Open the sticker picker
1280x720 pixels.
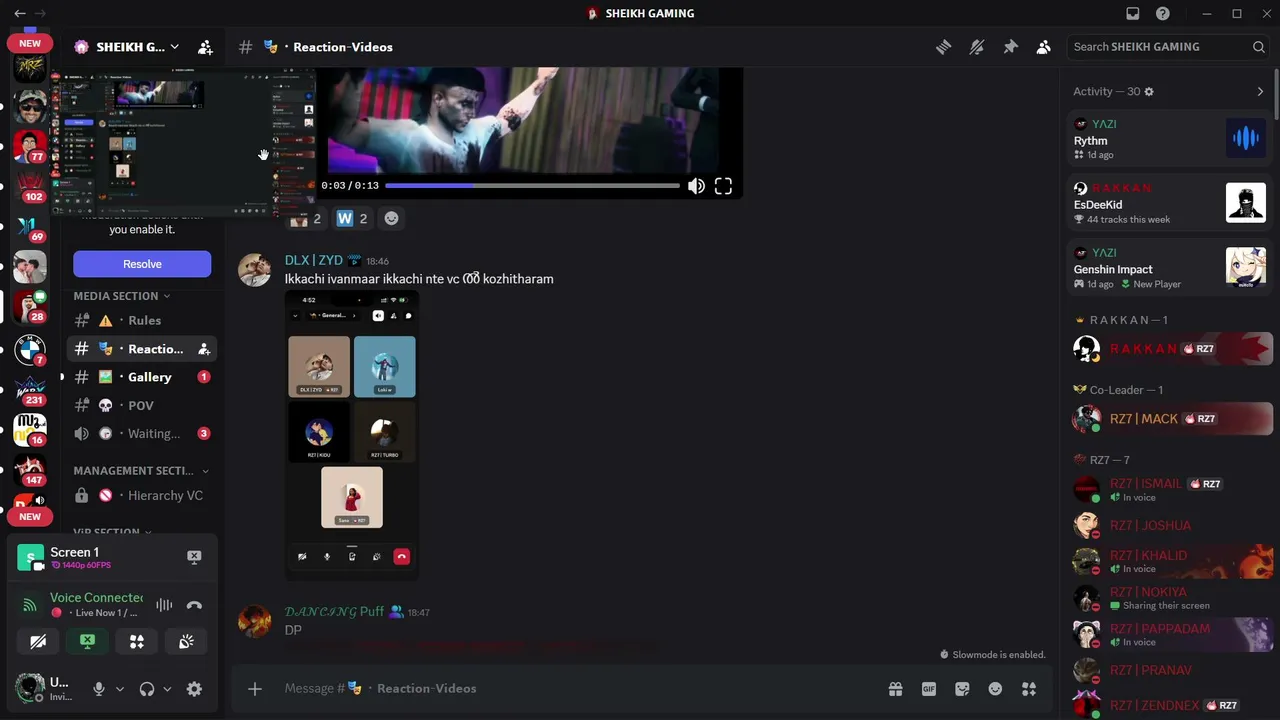click(962, 689)
